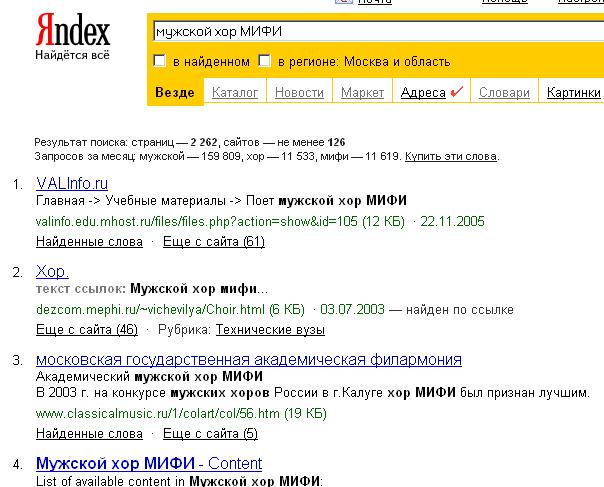Click the 'Академический мужской хор МИФИ' snippet
Viewport: 604px width, 487px height.
[149, 376]
